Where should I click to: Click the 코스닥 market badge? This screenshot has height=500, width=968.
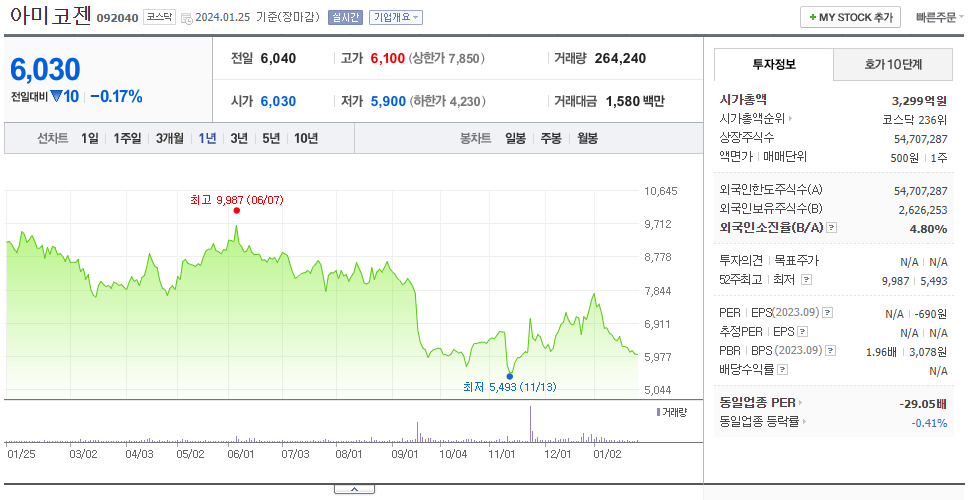click(160, 17)
